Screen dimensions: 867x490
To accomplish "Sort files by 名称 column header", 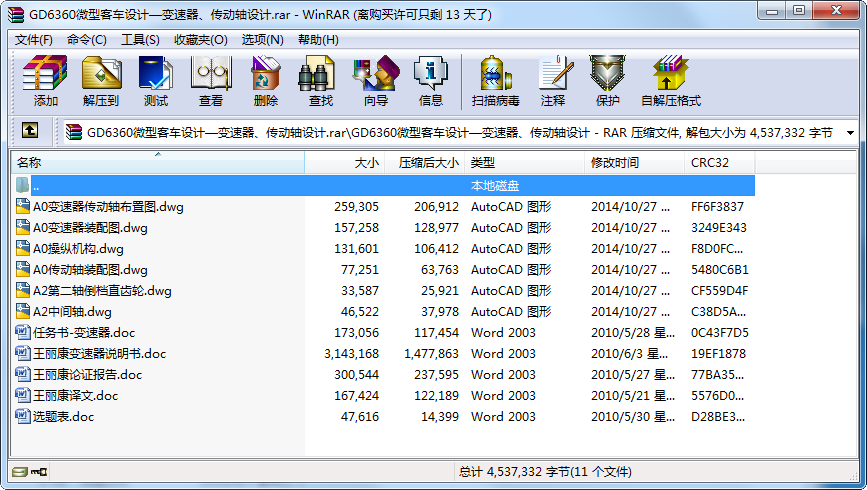I will [157, 162].
